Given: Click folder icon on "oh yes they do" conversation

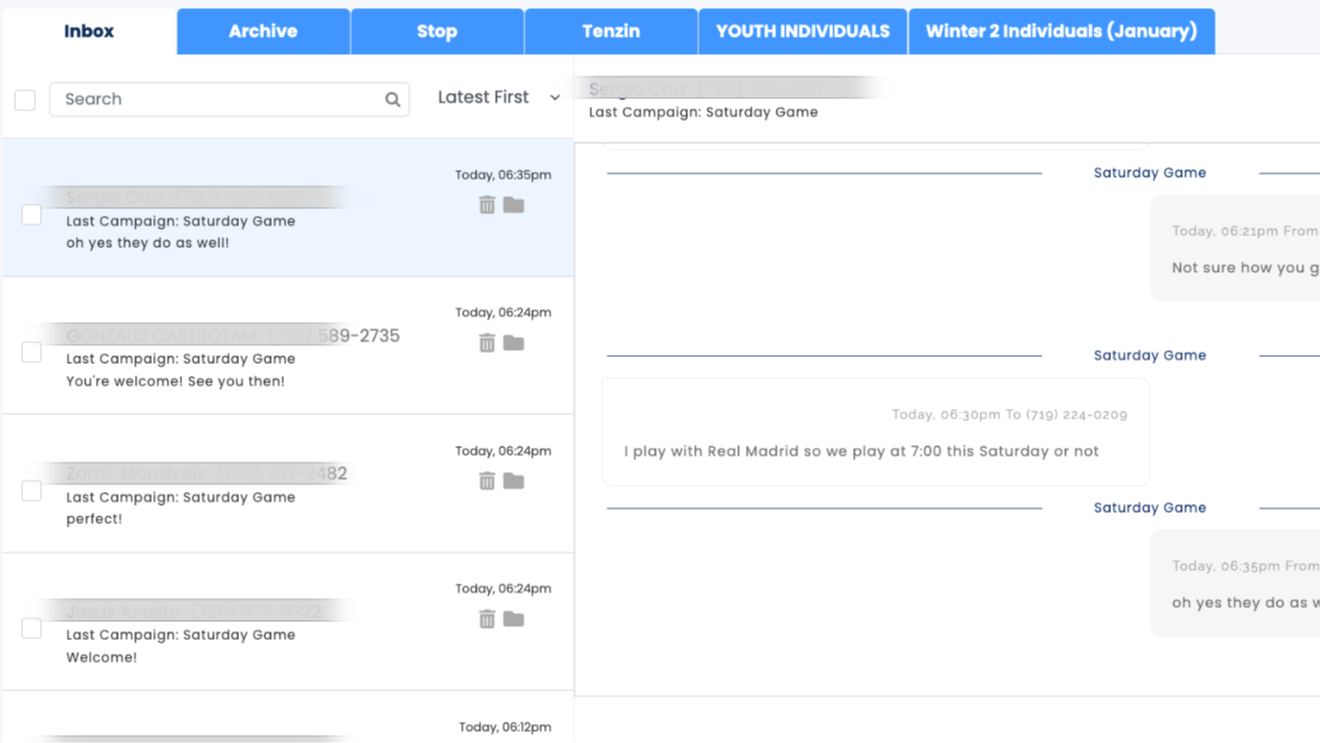Looking at the screenshot, I should [x=514, y=205].
